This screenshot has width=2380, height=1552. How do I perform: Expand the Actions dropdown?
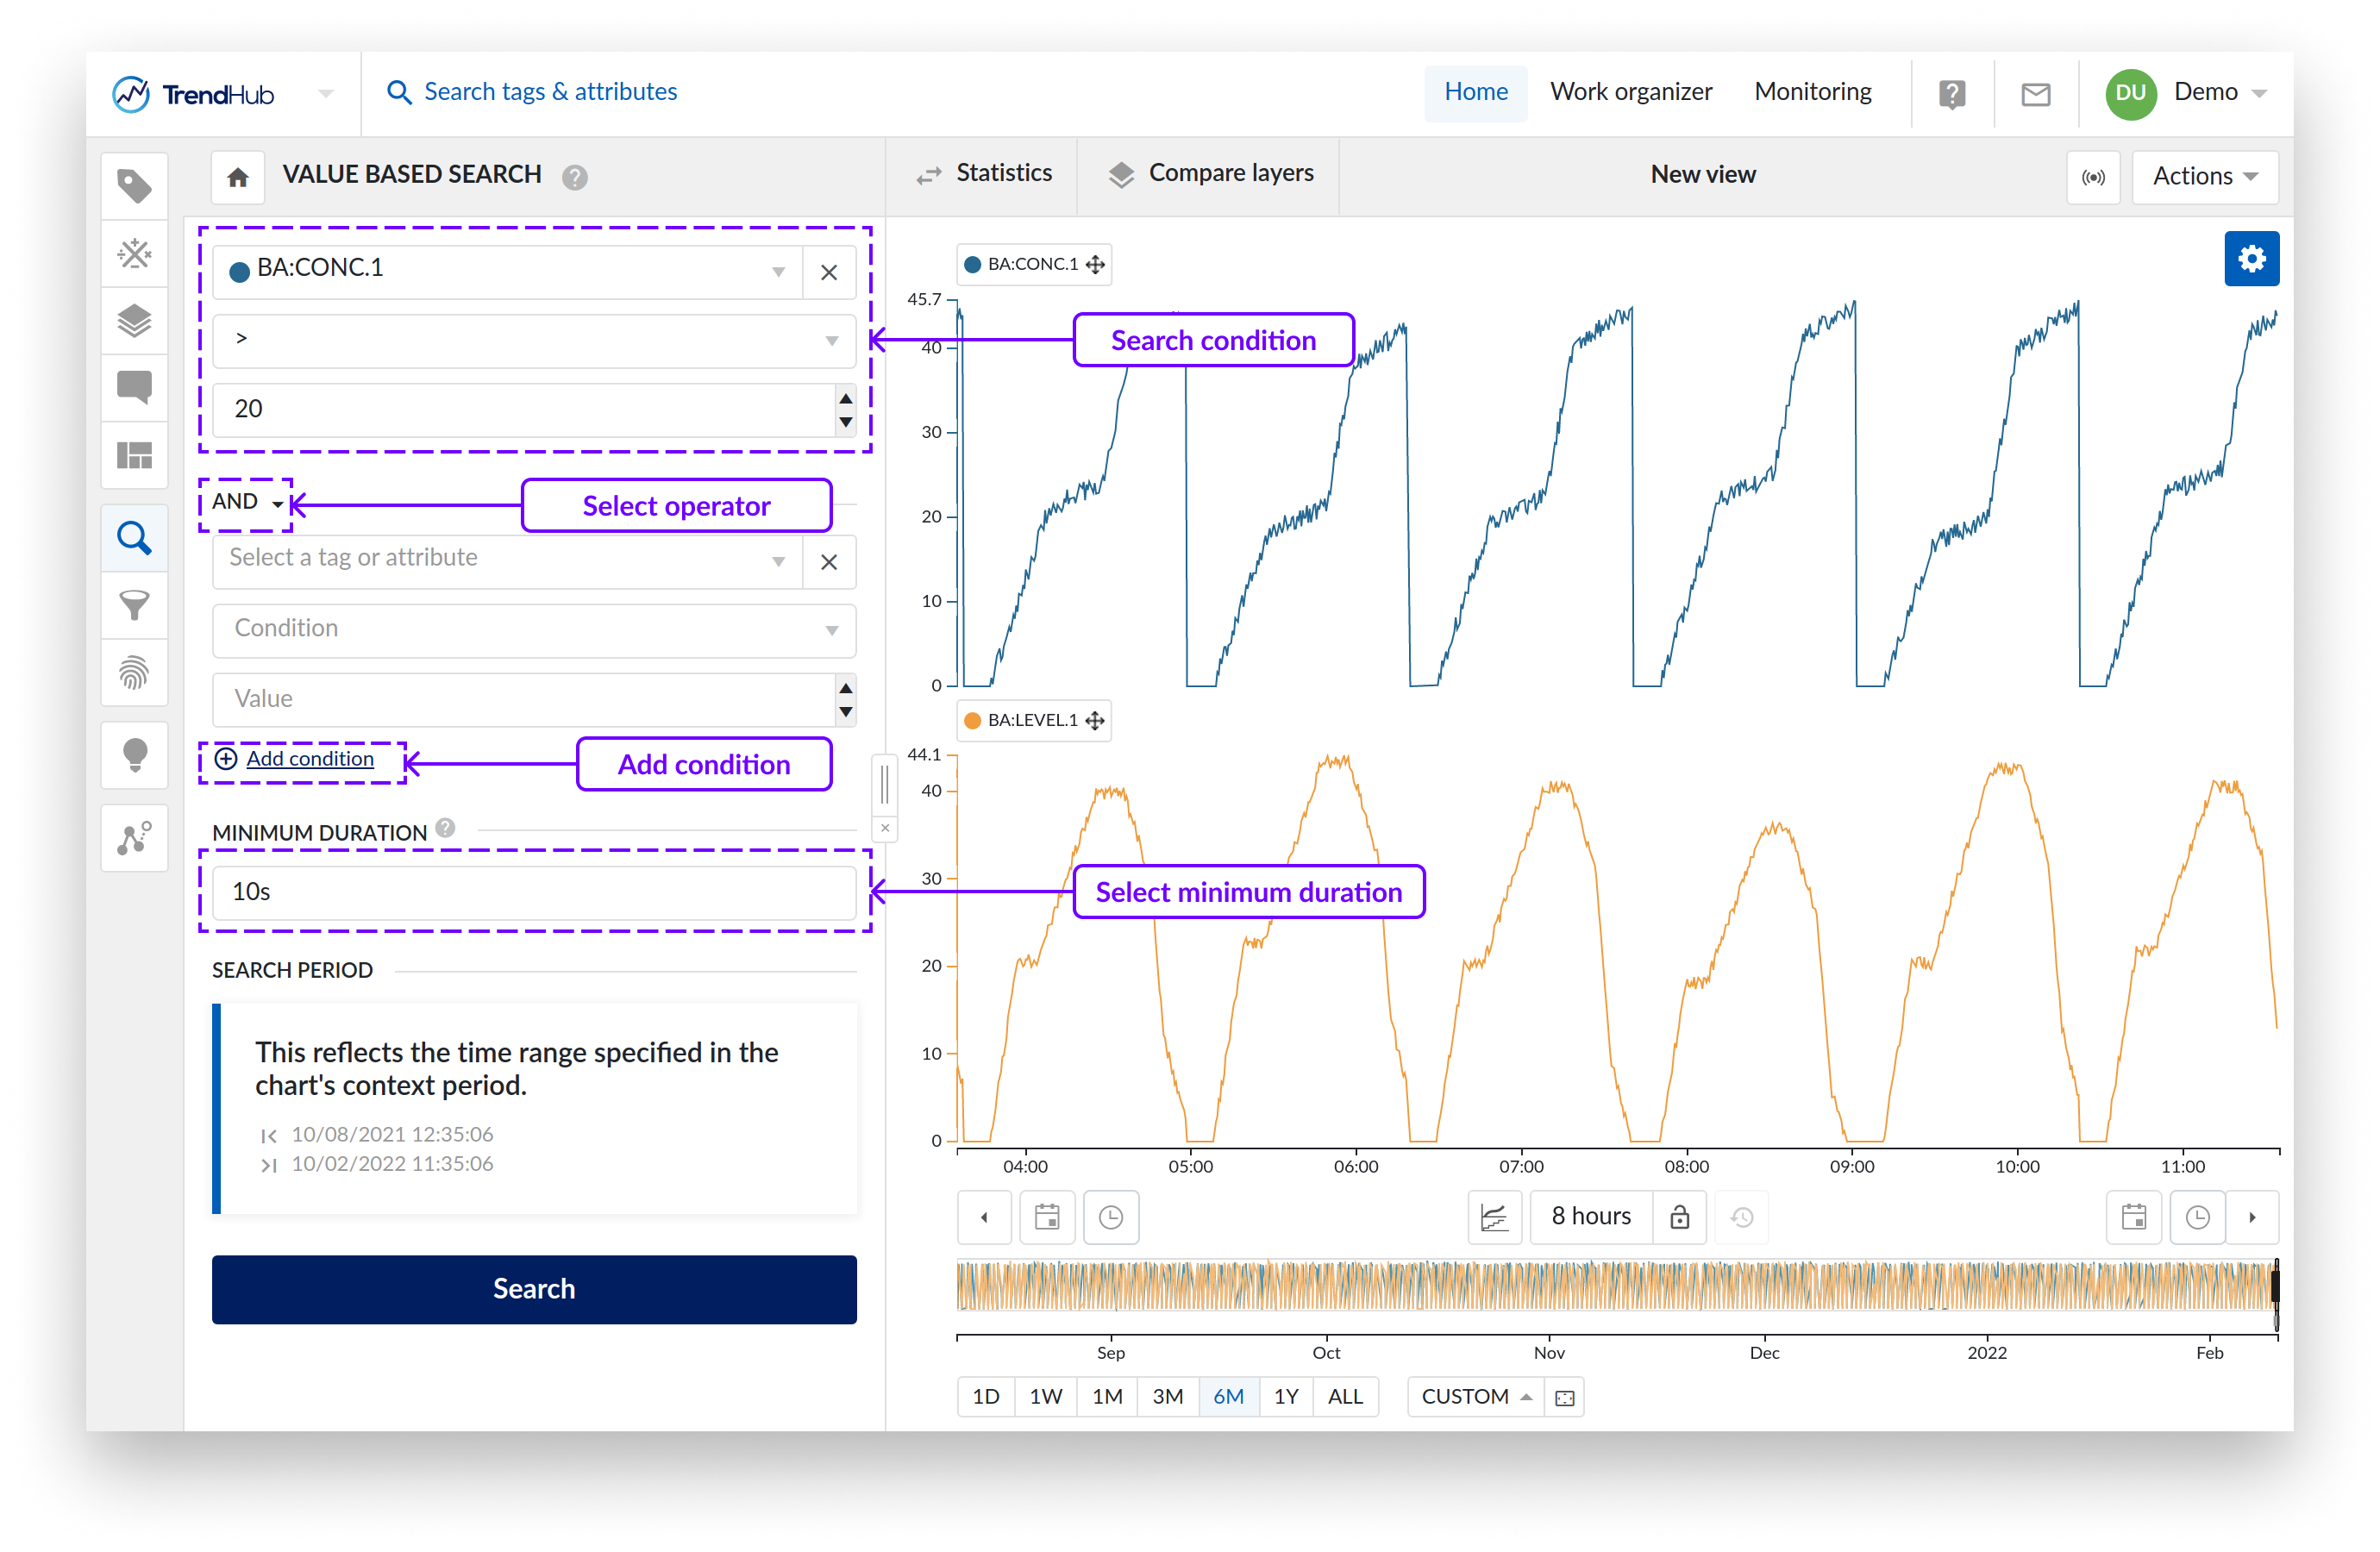pos(2203,177)
